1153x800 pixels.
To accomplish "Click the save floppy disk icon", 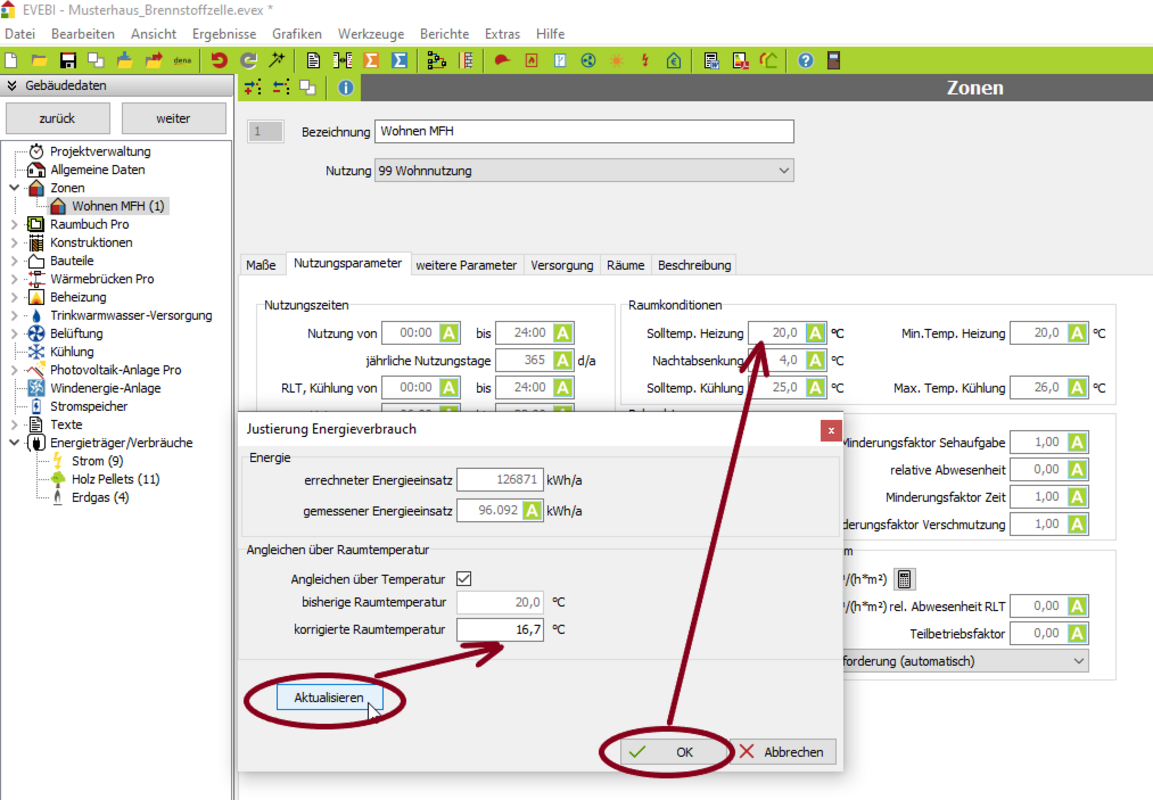I will pyautogui.click(x=68, y=61).
